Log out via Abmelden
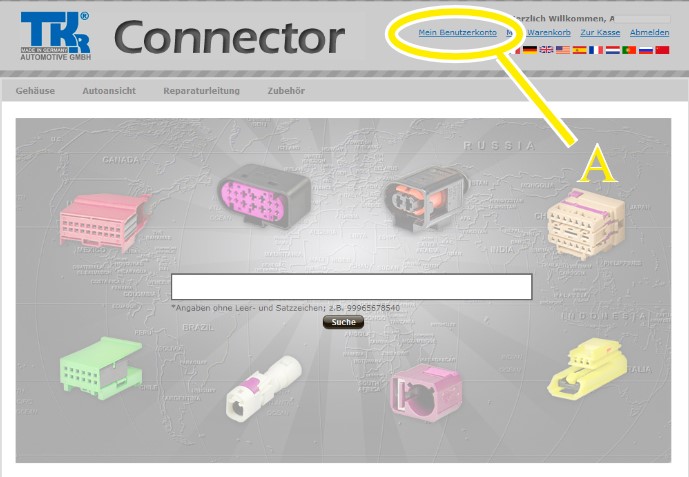The image size is (689, 477). coord(649,33)
